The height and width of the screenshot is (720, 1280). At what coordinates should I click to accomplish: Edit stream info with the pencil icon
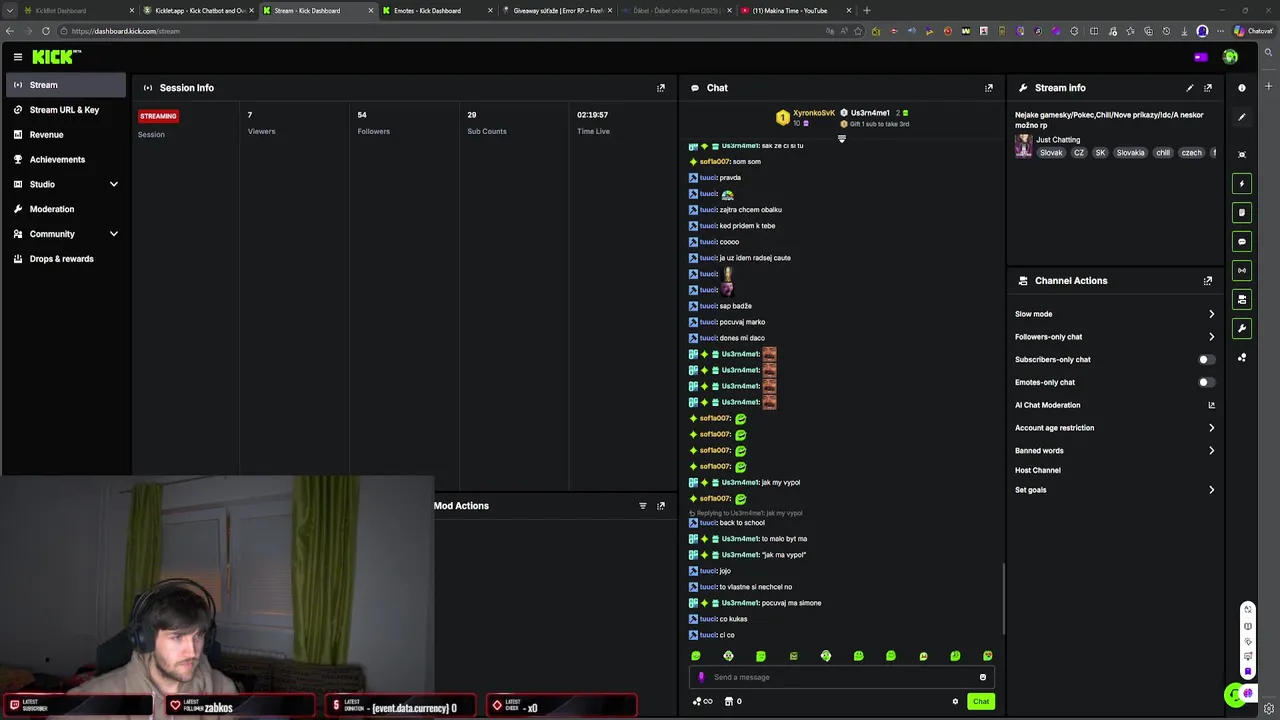click(1189, 88)
